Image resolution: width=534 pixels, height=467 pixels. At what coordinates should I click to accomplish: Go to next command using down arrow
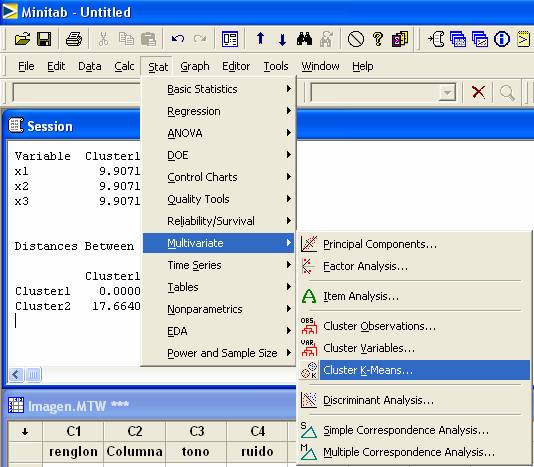tap(282, 39)
